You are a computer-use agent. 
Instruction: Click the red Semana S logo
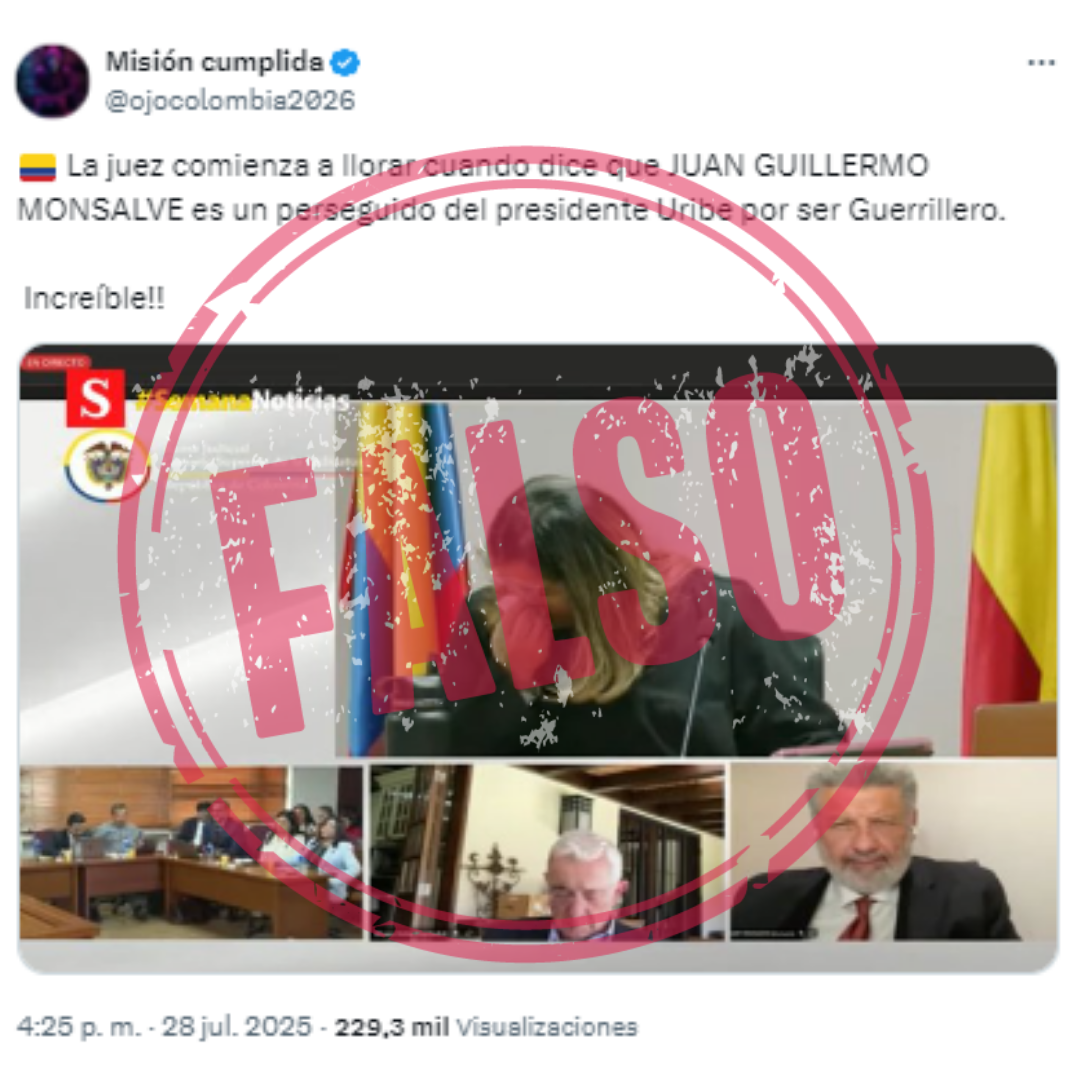(x=96, y=399)
